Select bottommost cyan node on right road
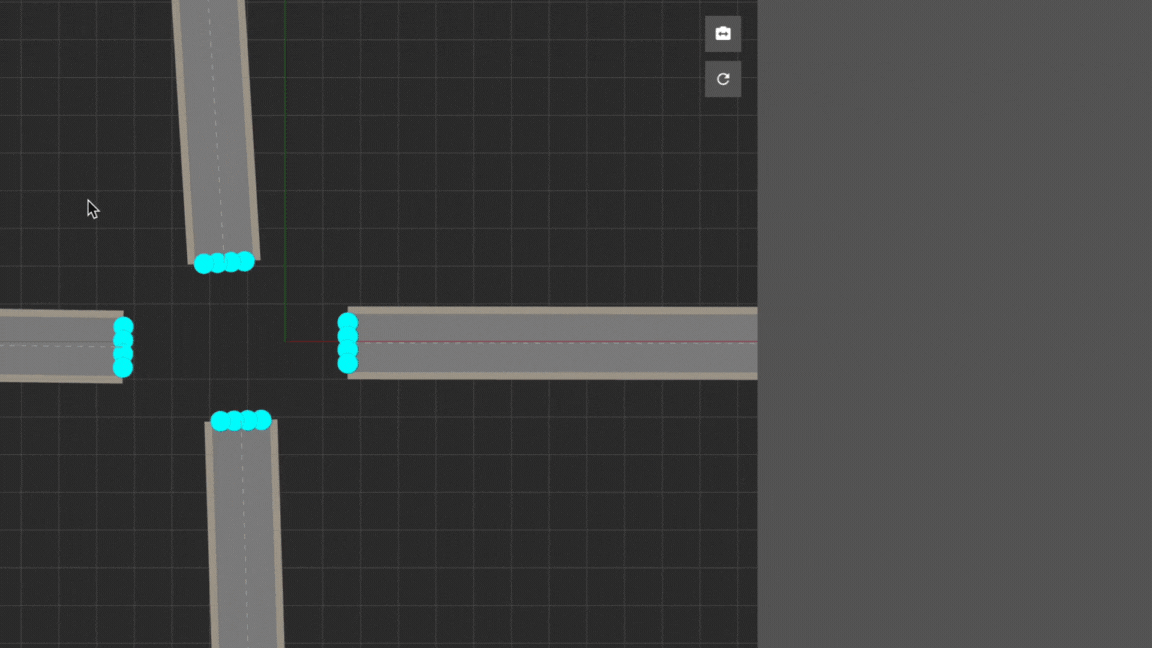Viewport: 1152px width, 648px height. (x=347, y=364)
